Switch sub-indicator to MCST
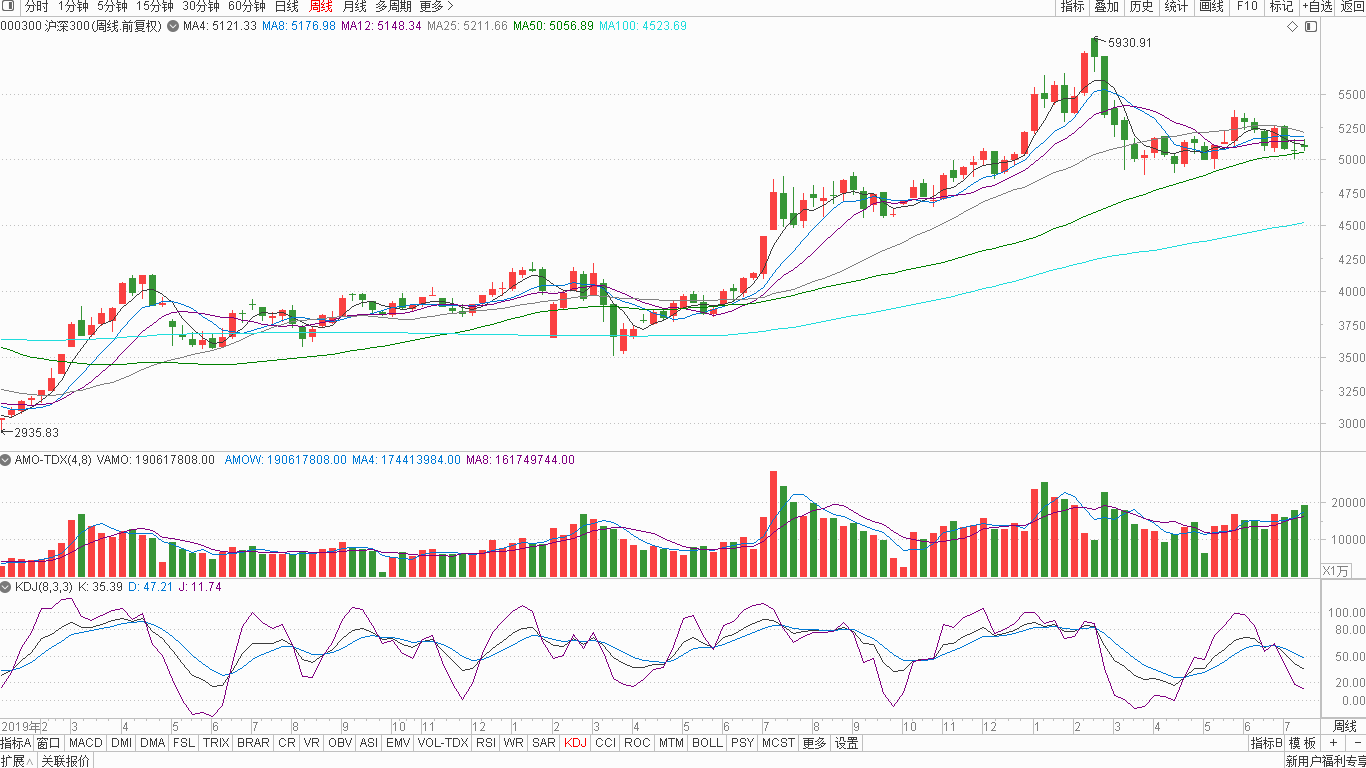 point(778,743)
